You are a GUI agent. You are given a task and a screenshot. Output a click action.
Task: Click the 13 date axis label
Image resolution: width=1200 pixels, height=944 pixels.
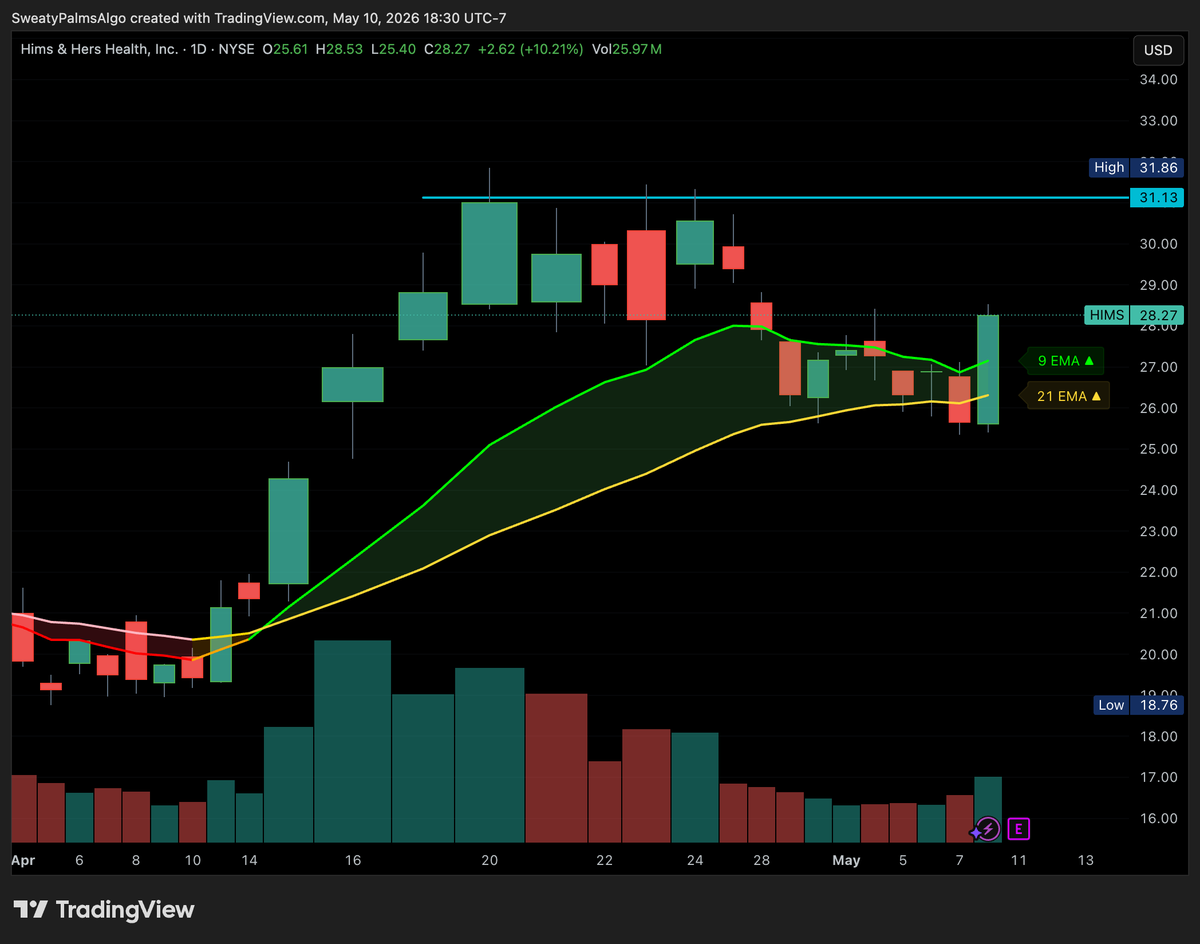(x=1084, y=860)
